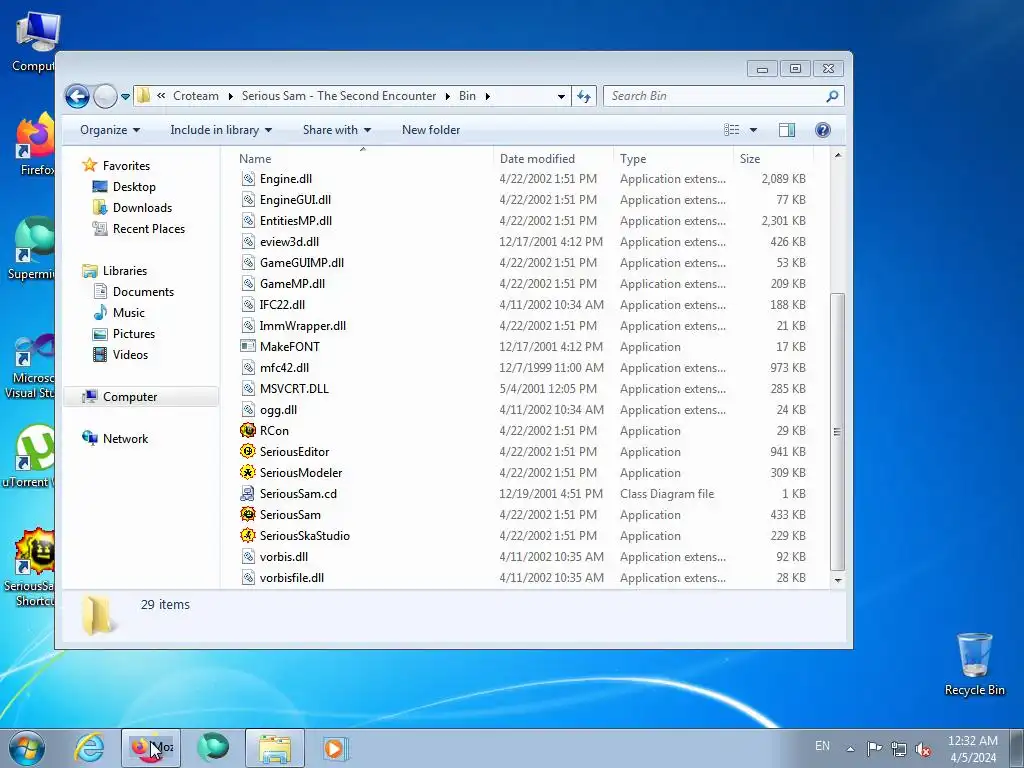Select the MSVCRT.DLL file name
The height and width of the screenshot is (768, 1024).
coord(294,389)
